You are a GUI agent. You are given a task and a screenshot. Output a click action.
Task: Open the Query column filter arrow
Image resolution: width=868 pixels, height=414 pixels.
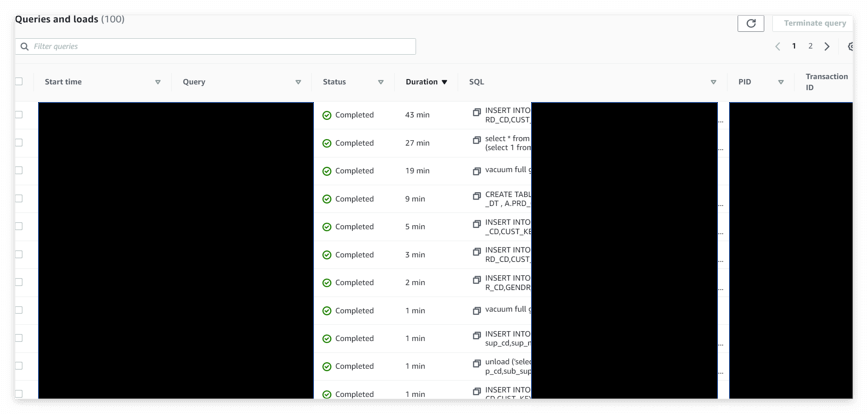click(x=298, y=82)
